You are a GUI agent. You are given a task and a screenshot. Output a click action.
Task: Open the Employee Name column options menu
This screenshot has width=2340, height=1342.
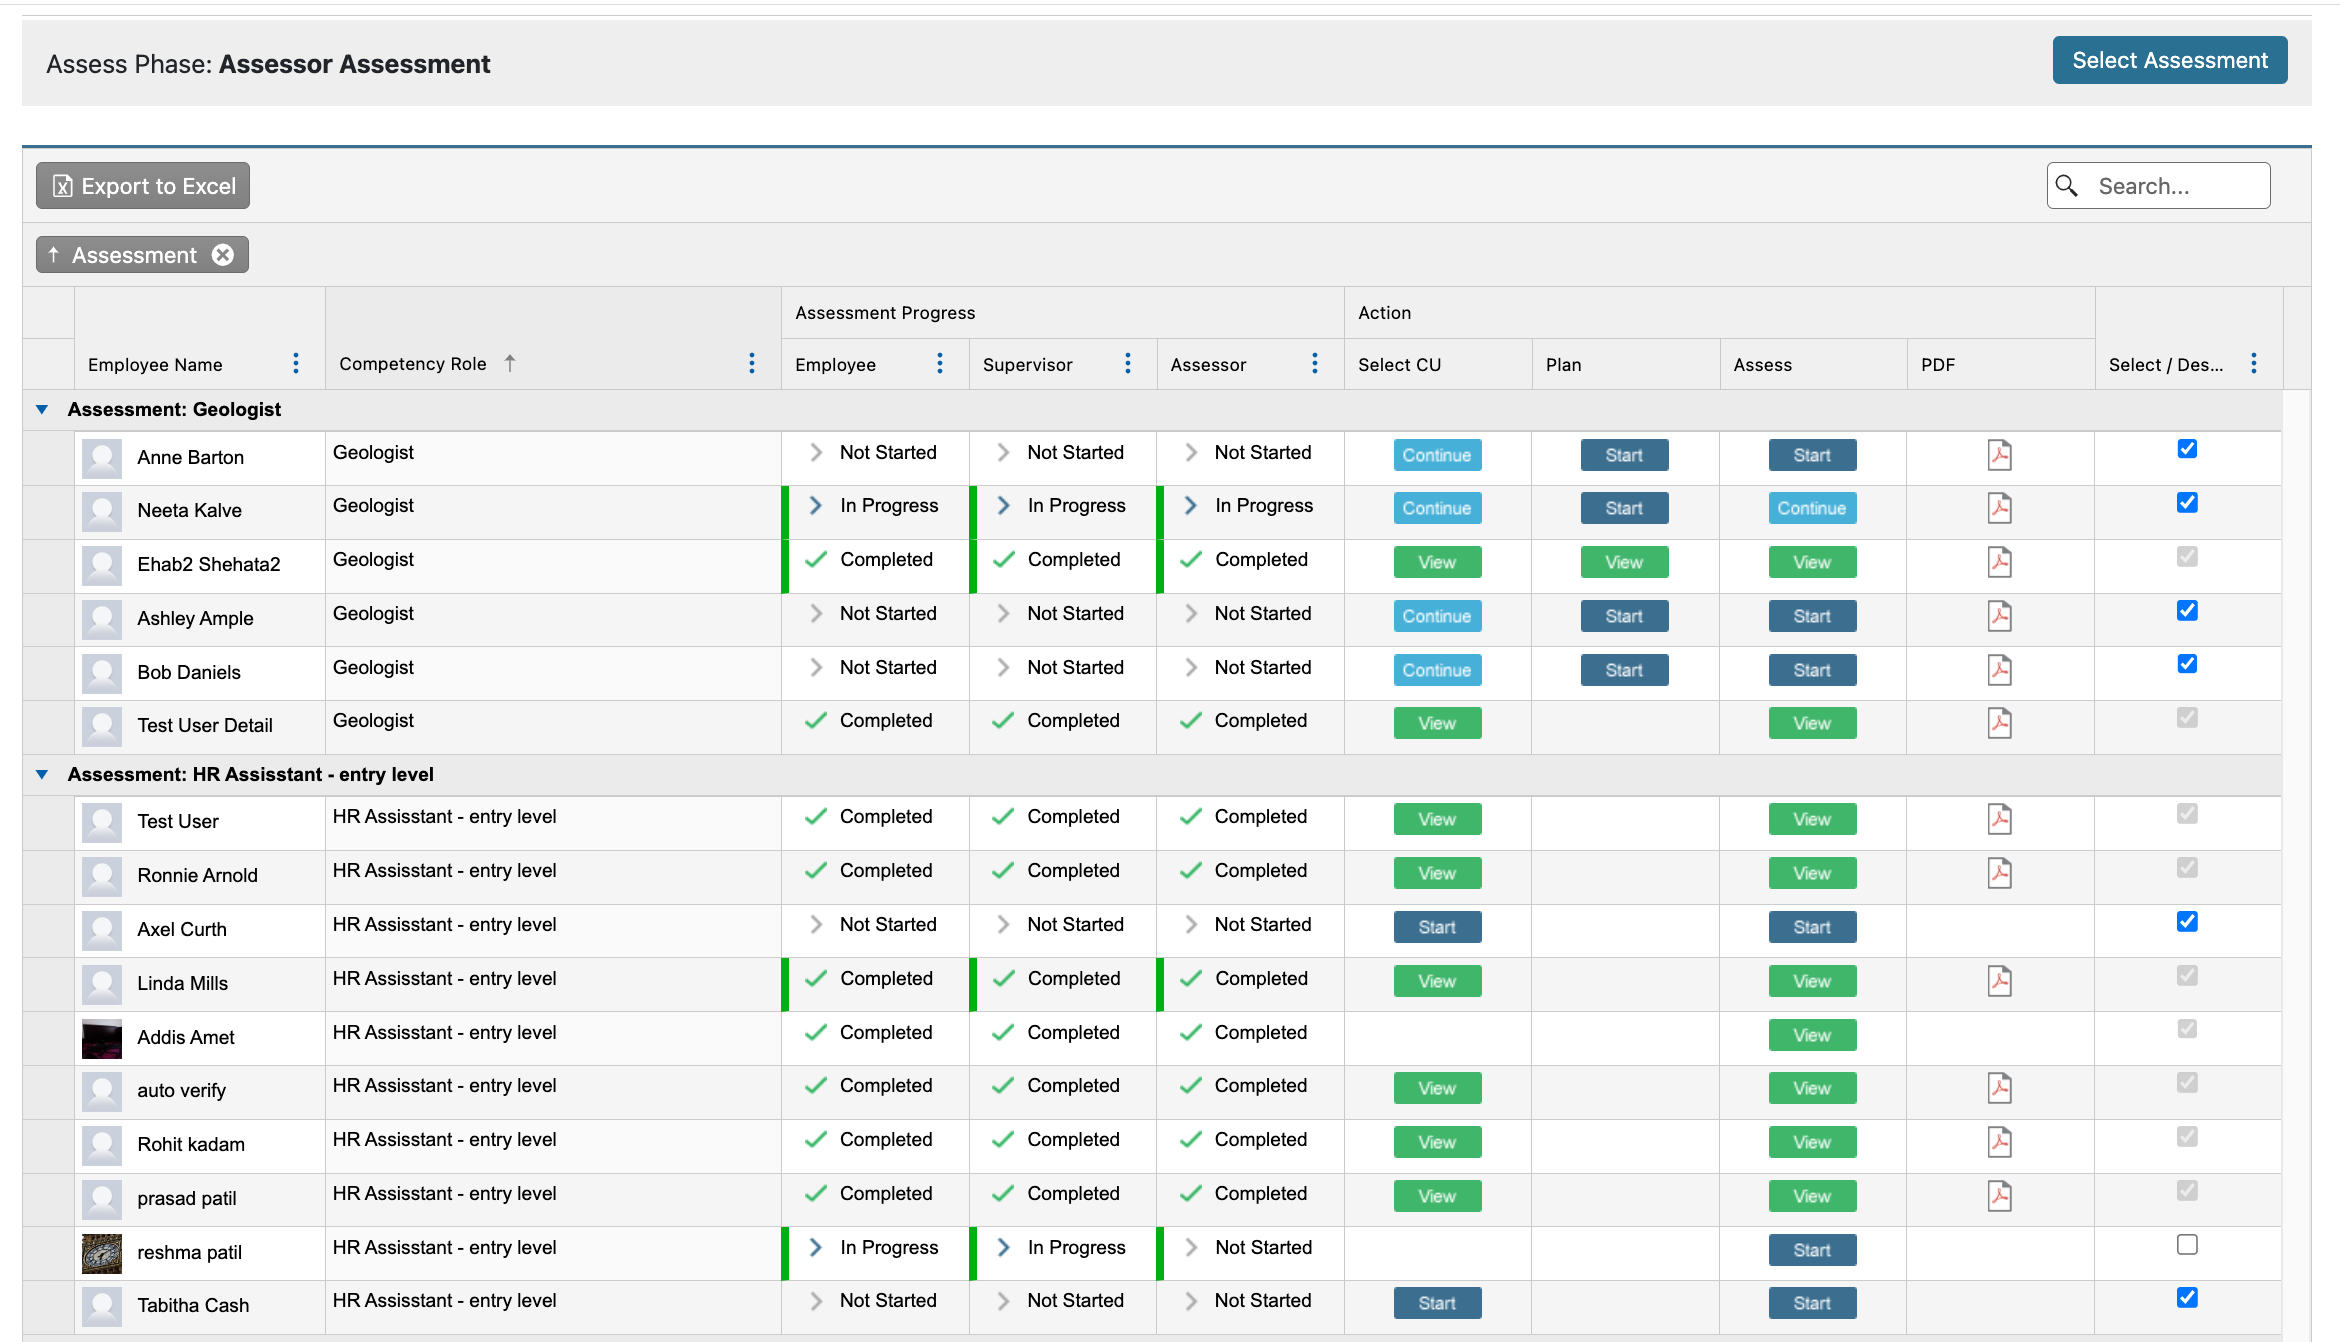pyautogui.click(x=295, y=364)
